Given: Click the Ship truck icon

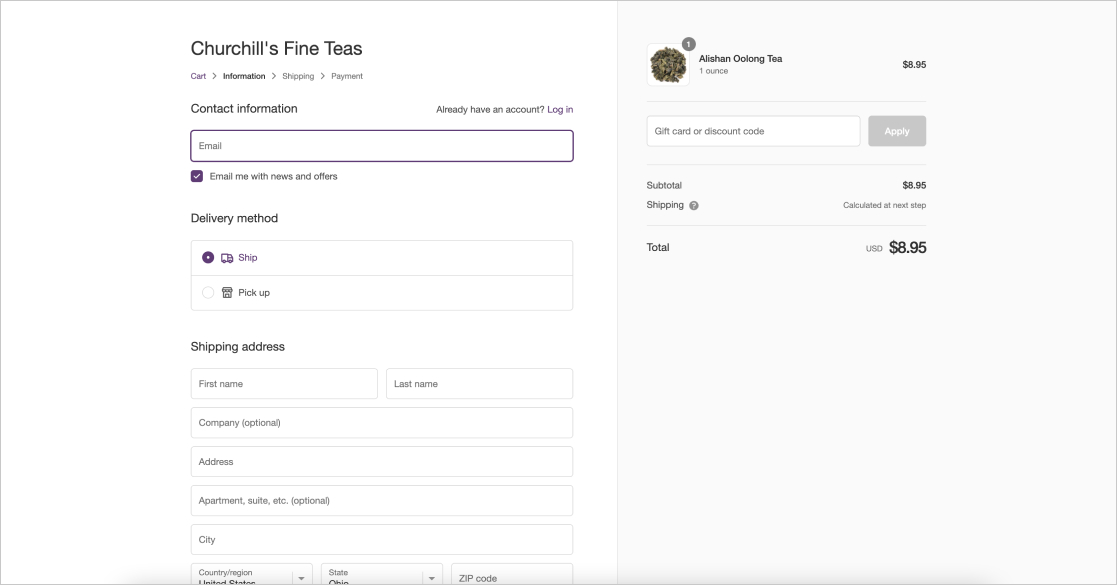Looking at the screenshot, I should 227,258.
